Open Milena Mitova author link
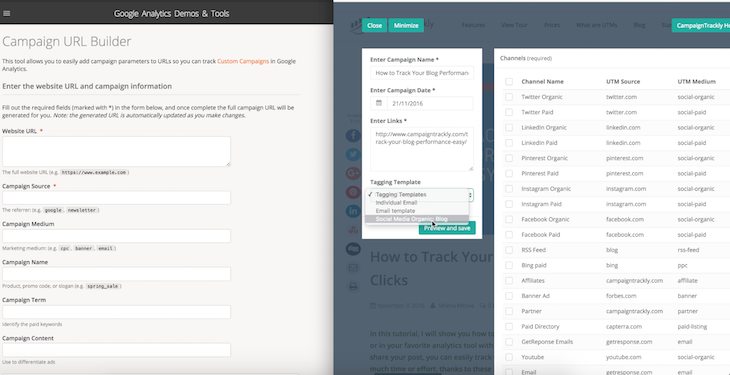 coord(455,306)
